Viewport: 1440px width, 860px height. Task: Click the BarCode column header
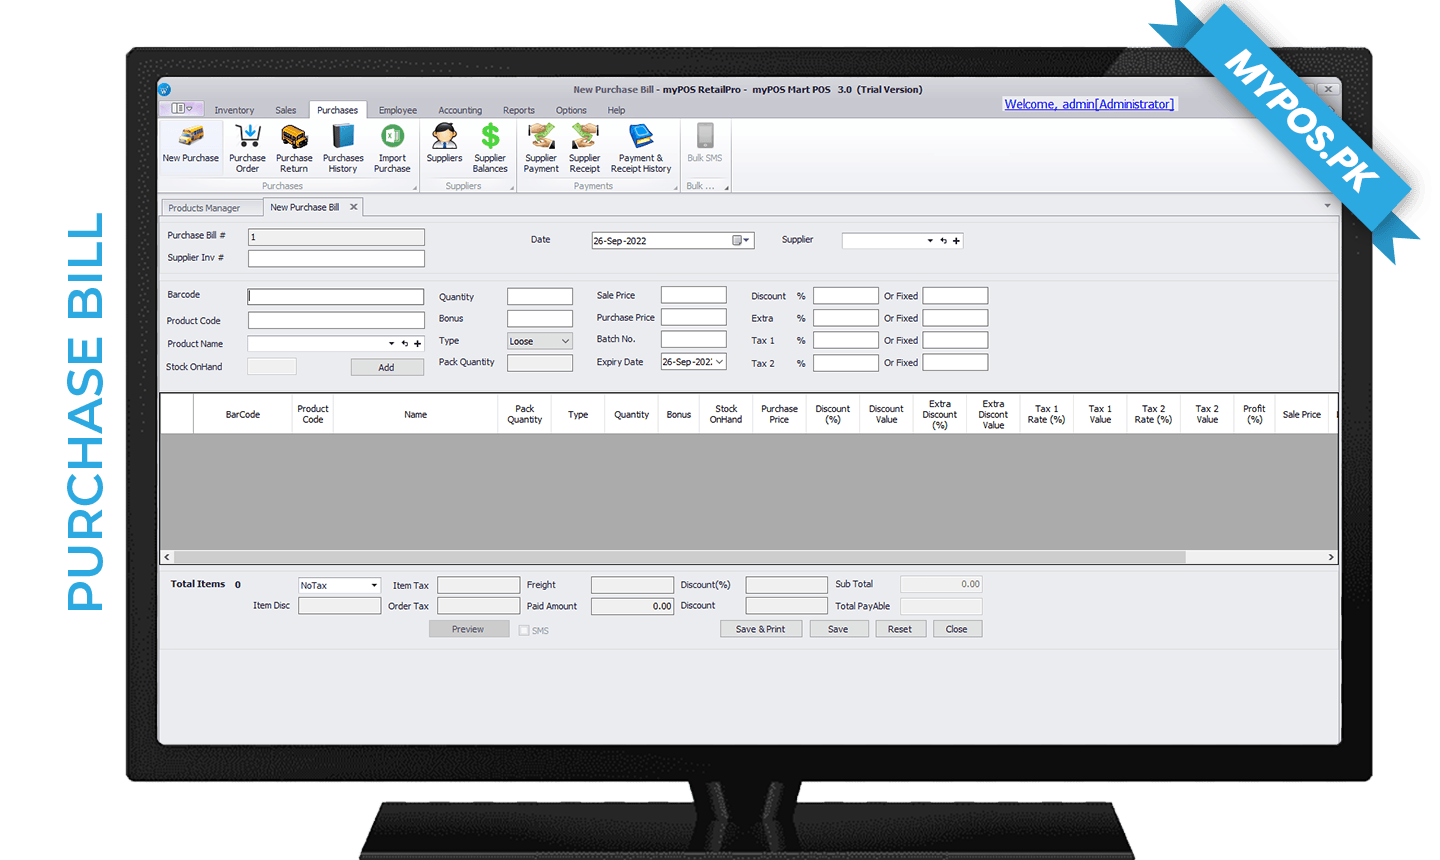point(243,414)
